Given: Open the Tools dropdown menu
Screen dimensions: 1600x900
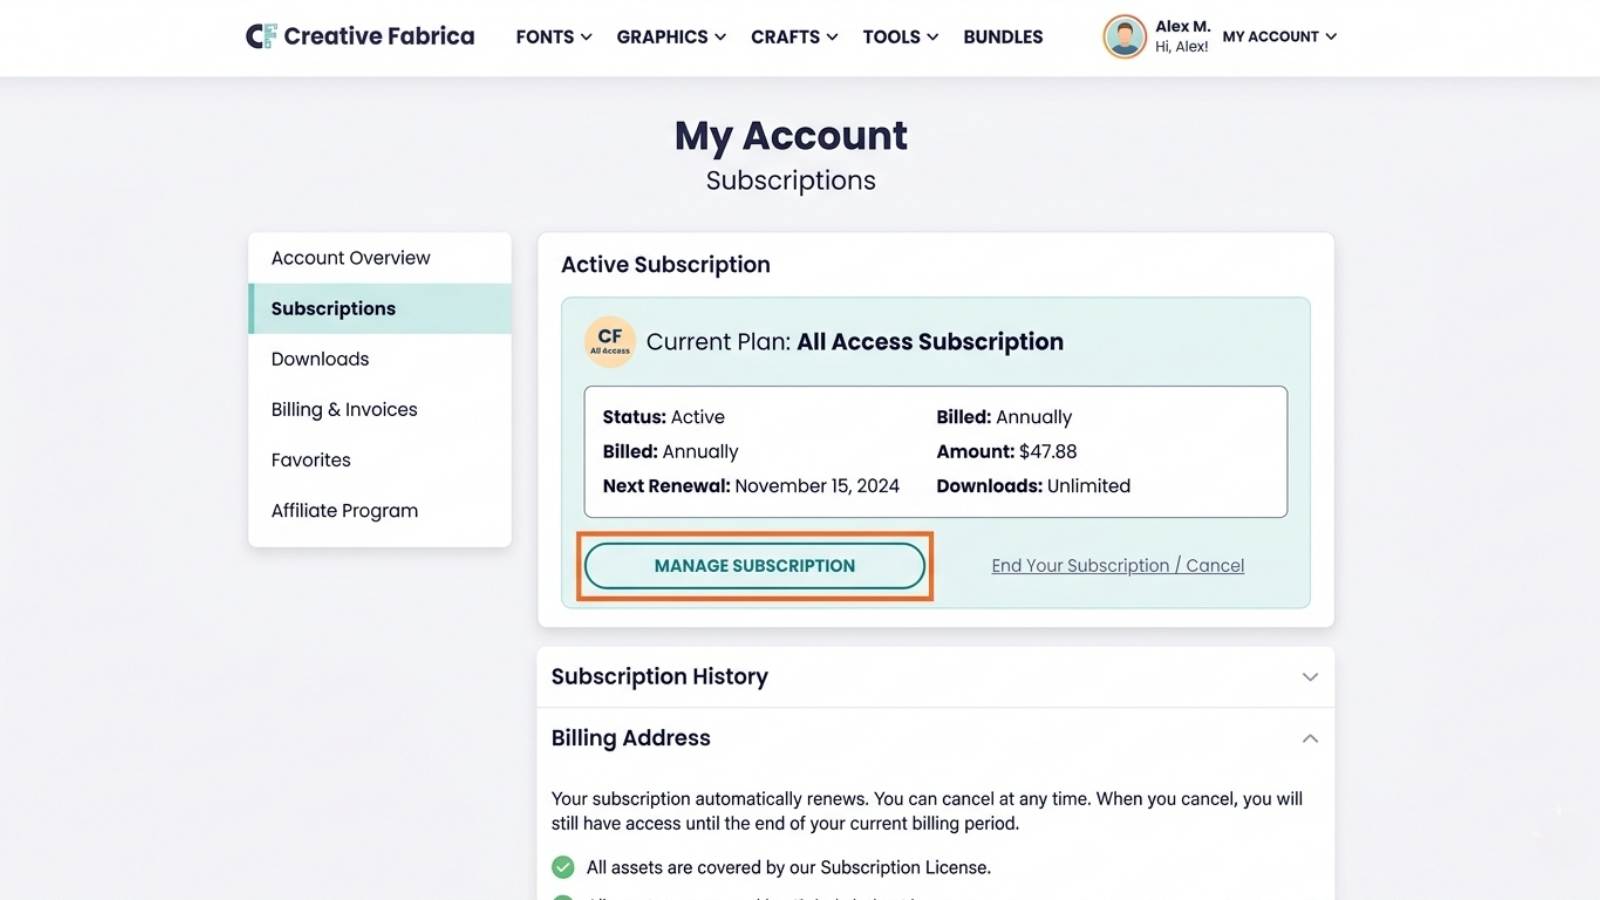Looking at the screenshot, I should click(x=900, y=37).
